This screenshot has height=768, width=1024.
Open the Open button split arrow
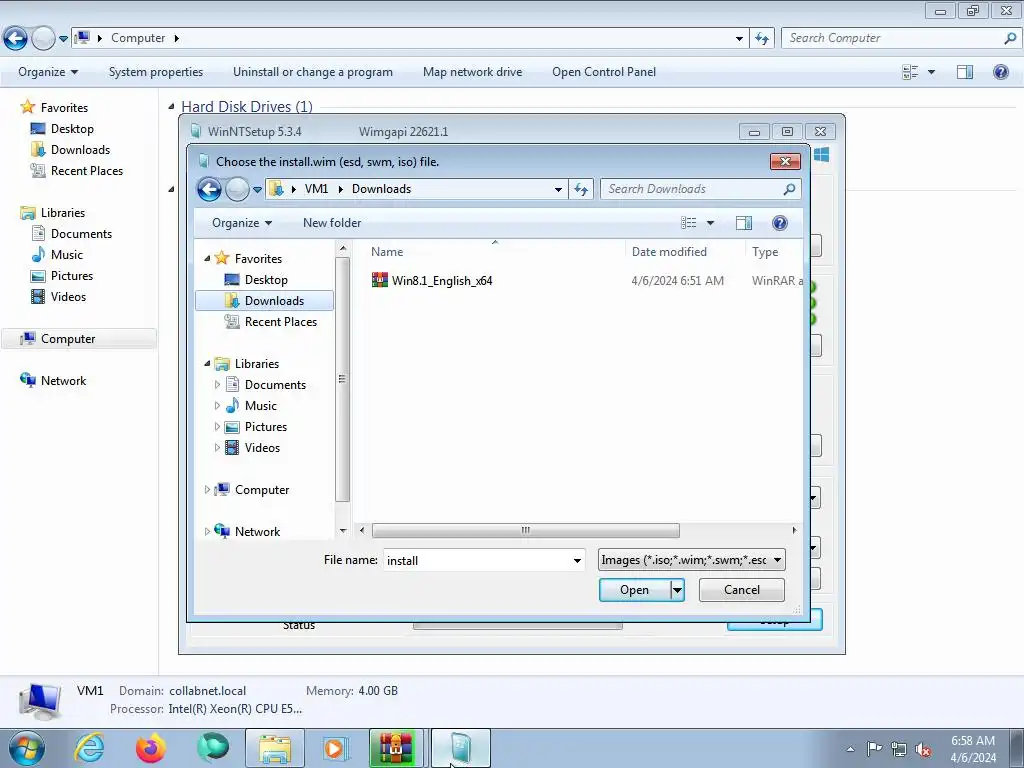pyautogui.click(x=677, y=590)
